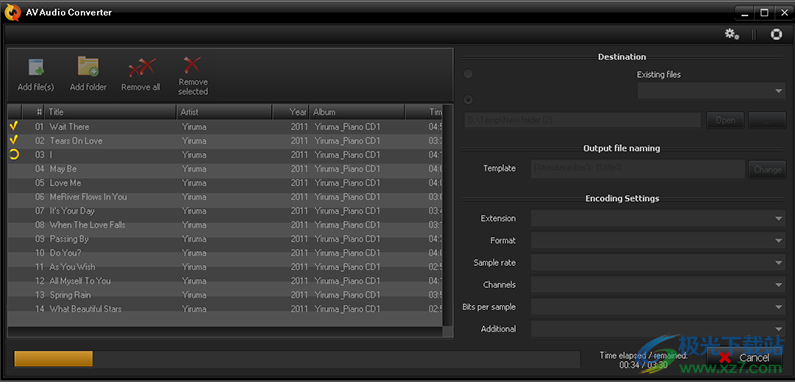This screenshot has width=795, height=384.
Task: Select the track "Passing By"
Action: [x=225, y=238]
